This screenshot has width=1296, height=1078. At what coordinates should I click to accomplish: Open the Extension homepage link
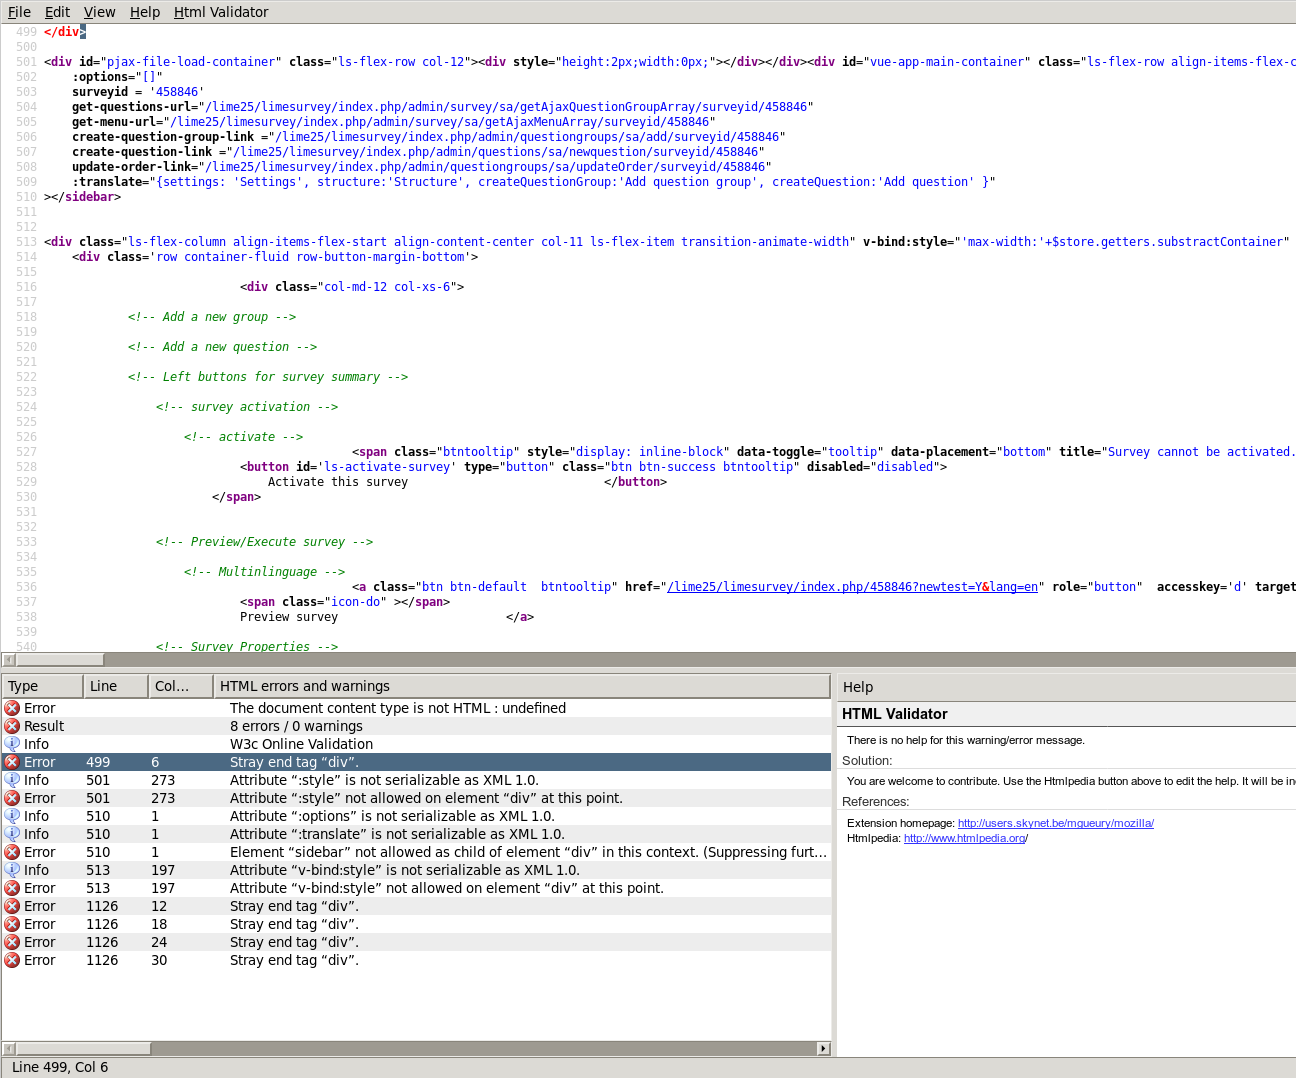click(x=1055, y=823)
